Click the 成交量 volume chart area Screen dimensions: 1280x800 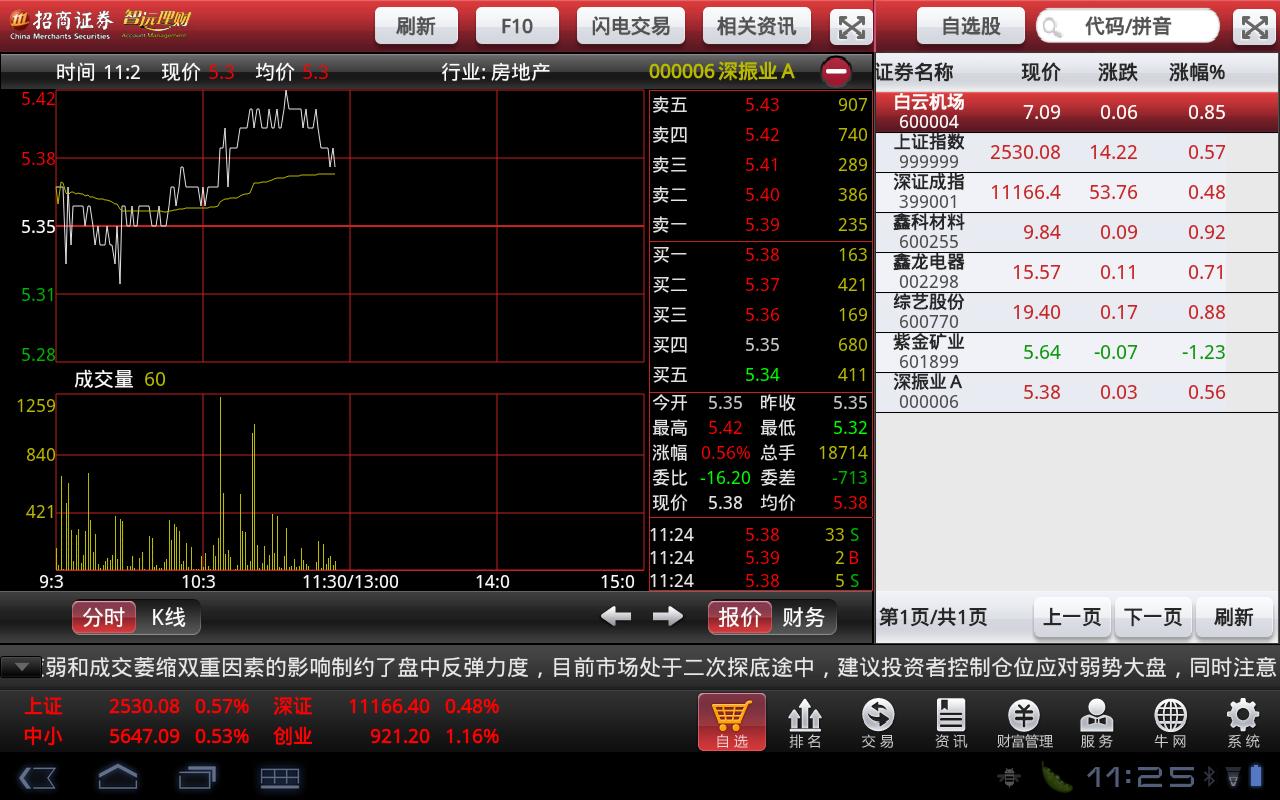pos(350,482)
